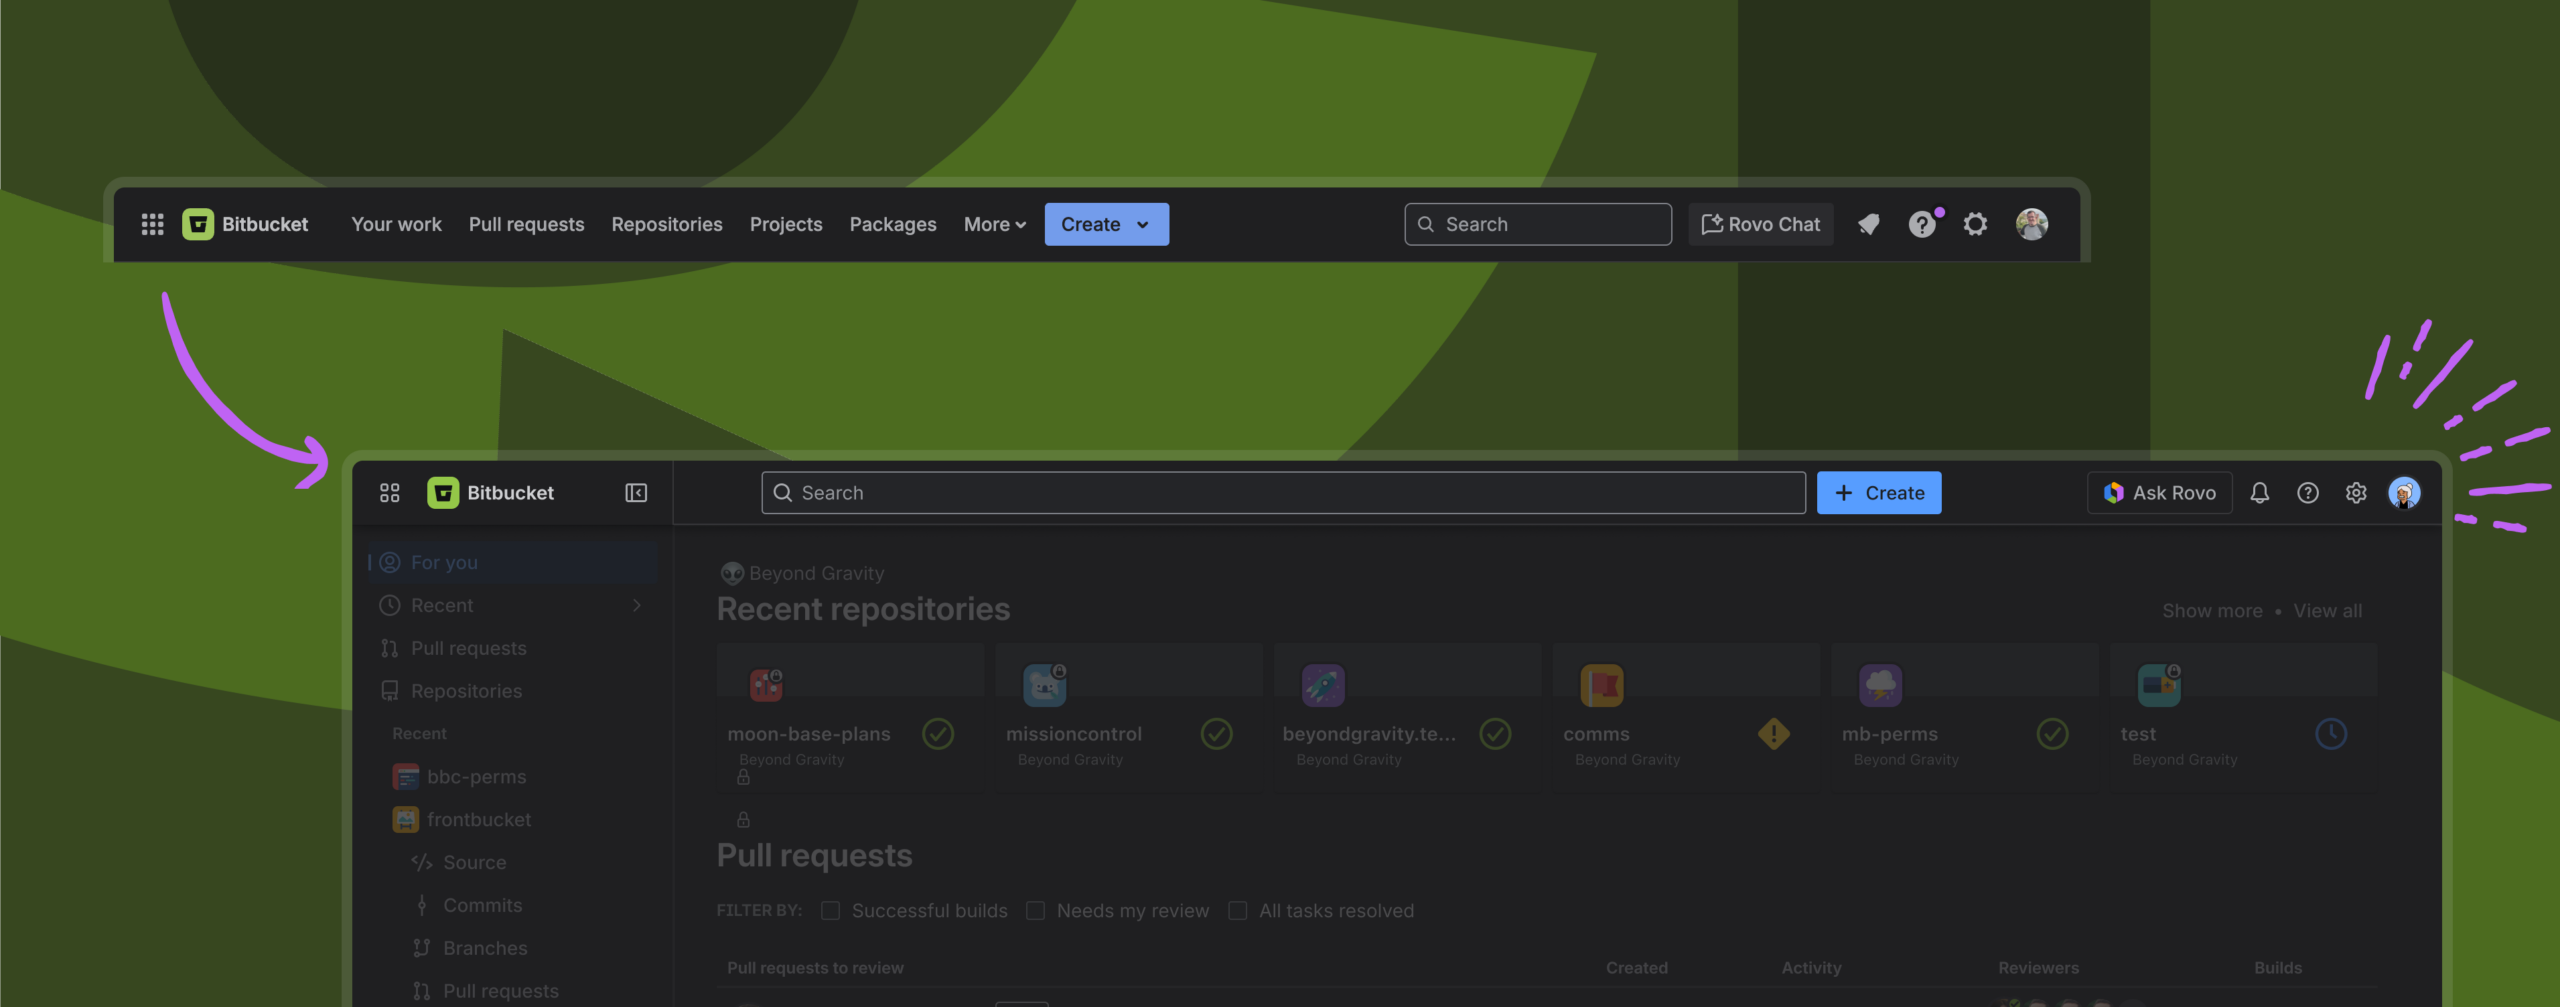Select Projects in top navigation bar
The image size is (2560, 1007).
click(786, 224)
